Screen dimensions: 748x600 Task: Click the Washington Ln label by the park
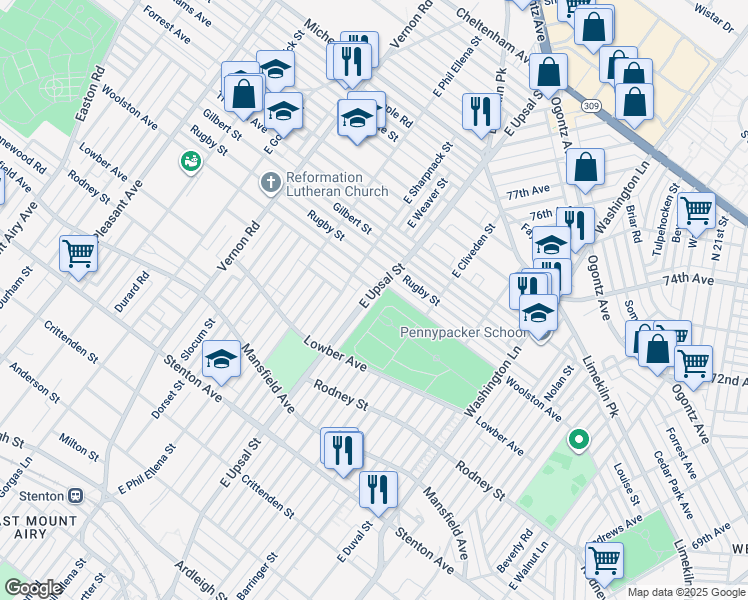click(493, 382)
